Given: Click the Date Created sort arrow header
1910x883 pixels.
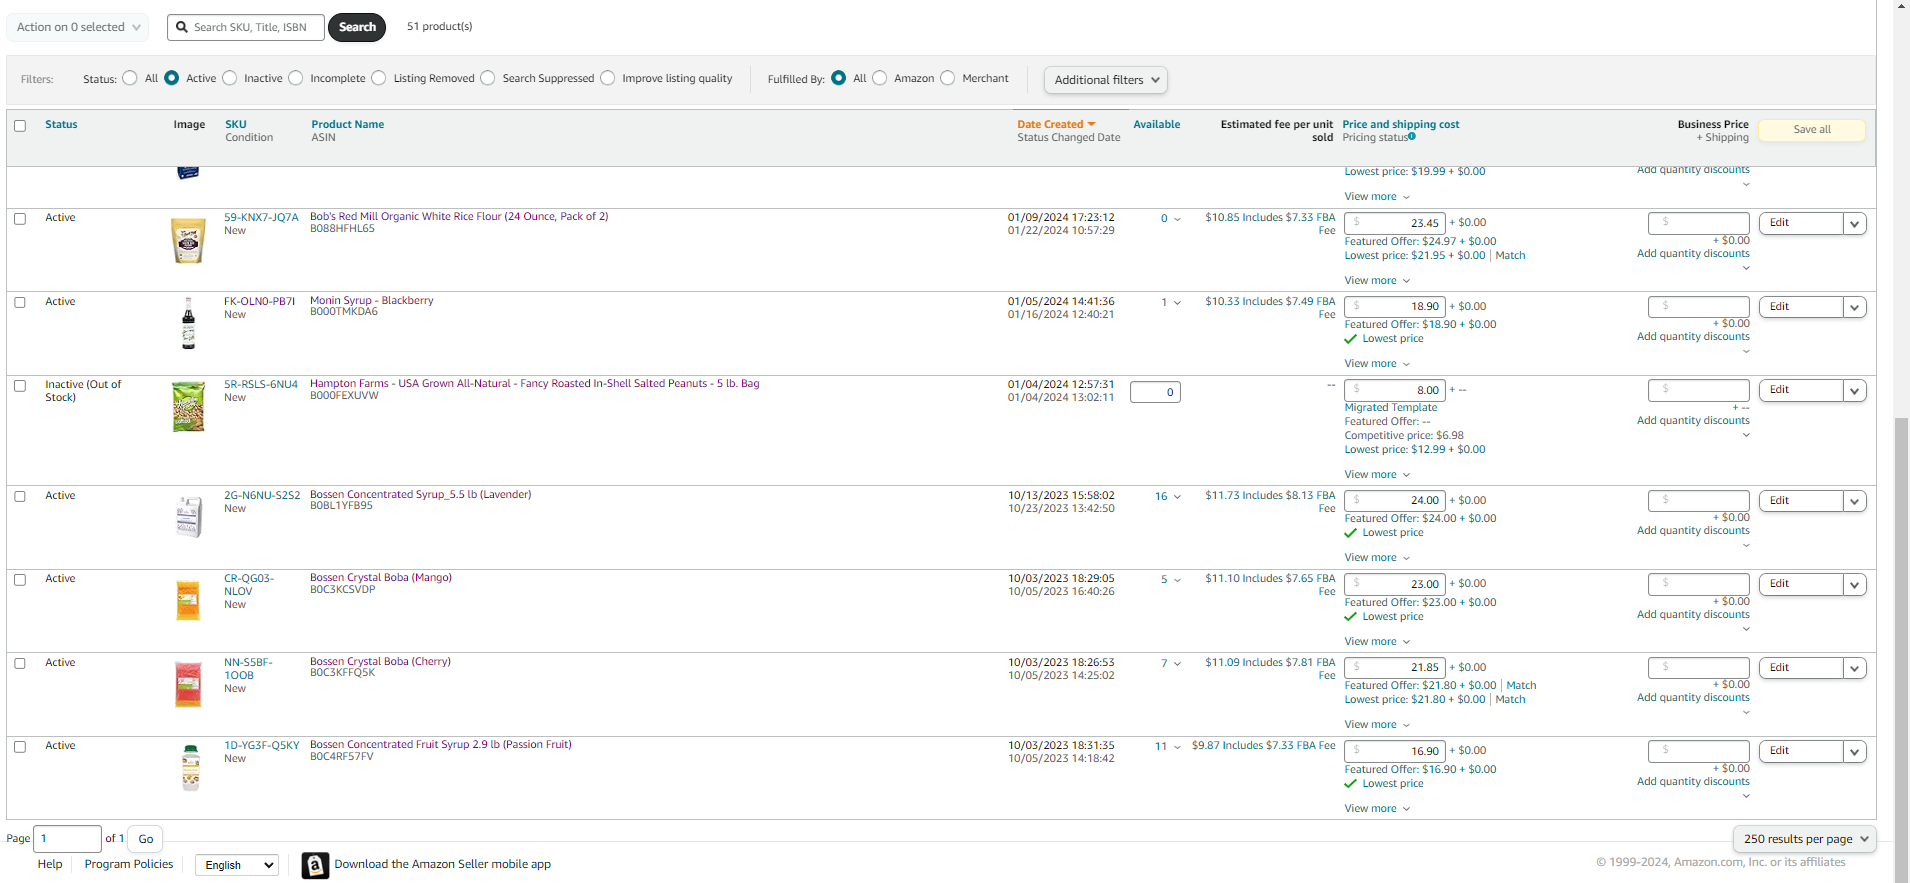Looking at the screenshot, I should (x=1056, y=124).
